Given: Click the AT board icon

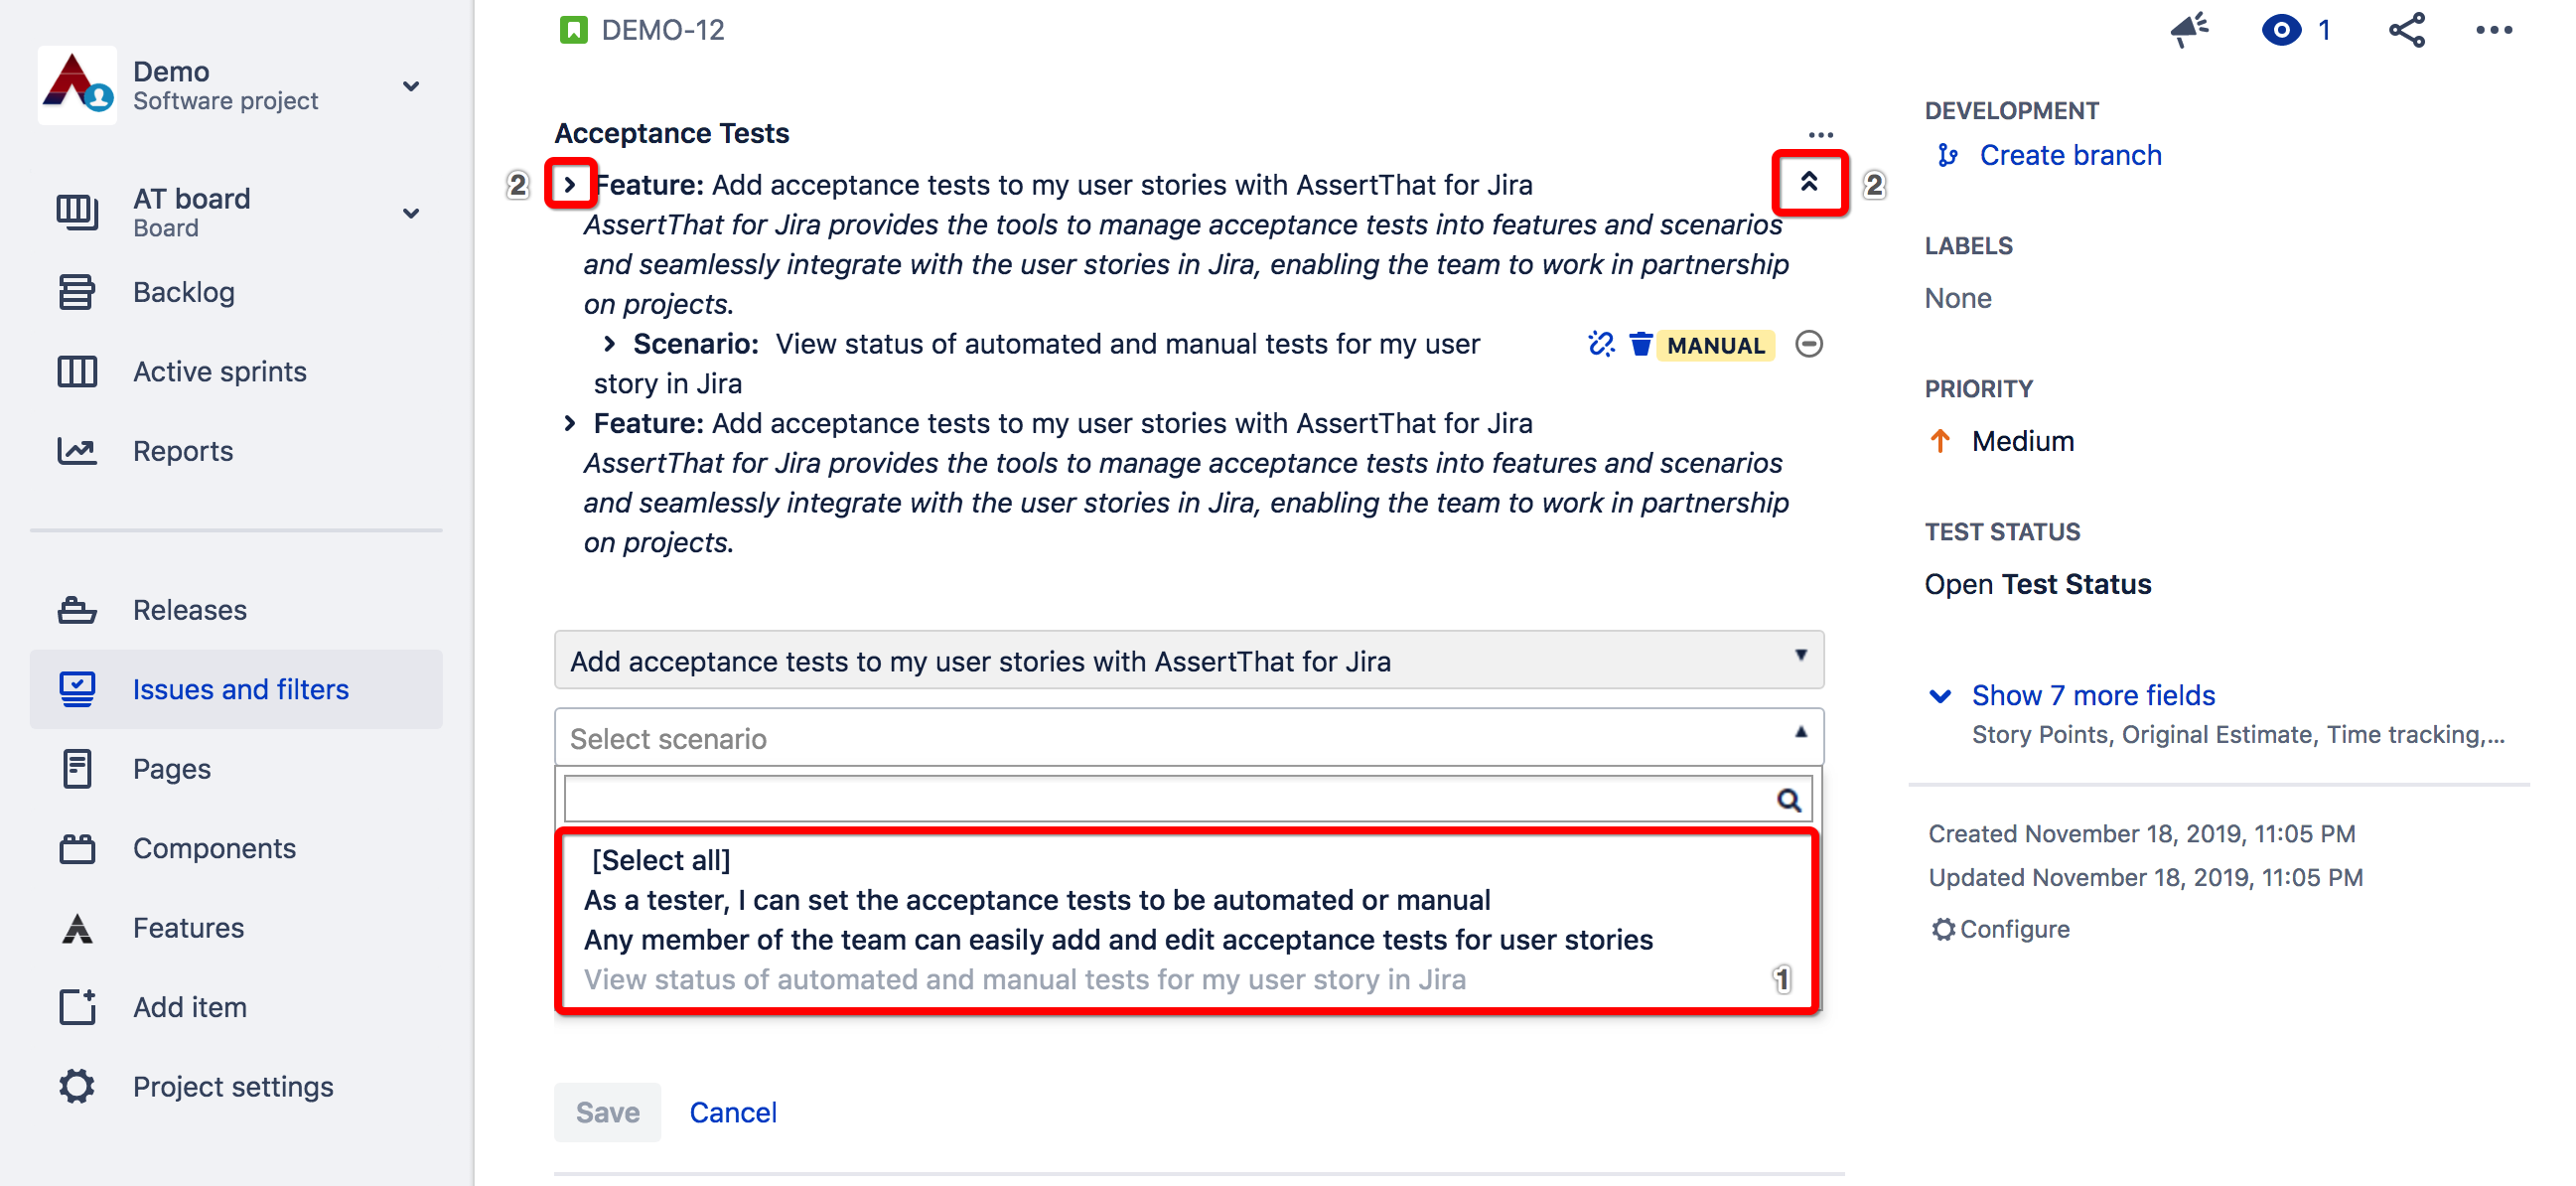Looking at the screenshot, I should (77, 212).
